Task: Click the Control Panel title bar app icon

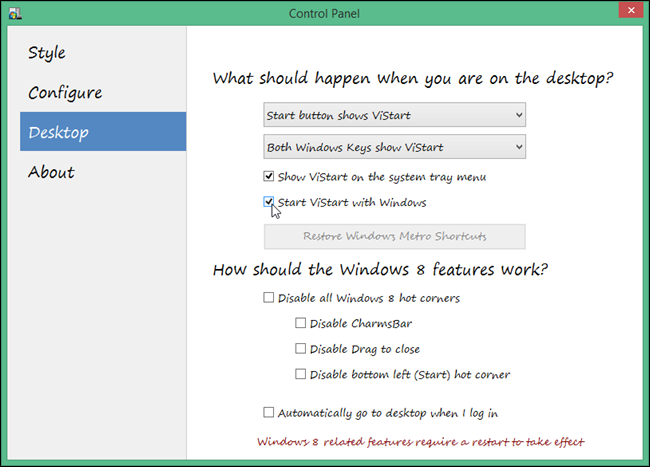Action: coord(15,14)
